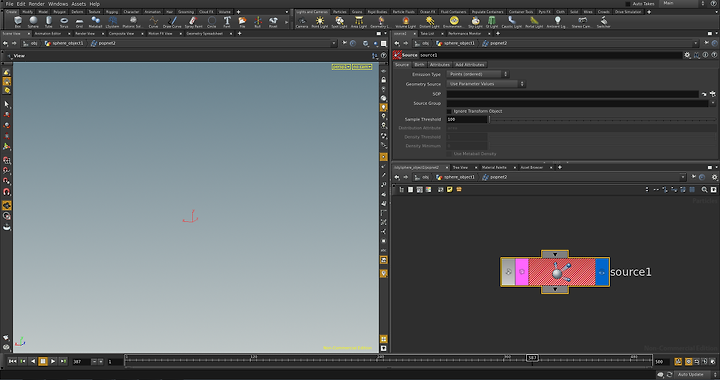
Task: Select the Draw Curve shelf tool
Action: (172, 22)
